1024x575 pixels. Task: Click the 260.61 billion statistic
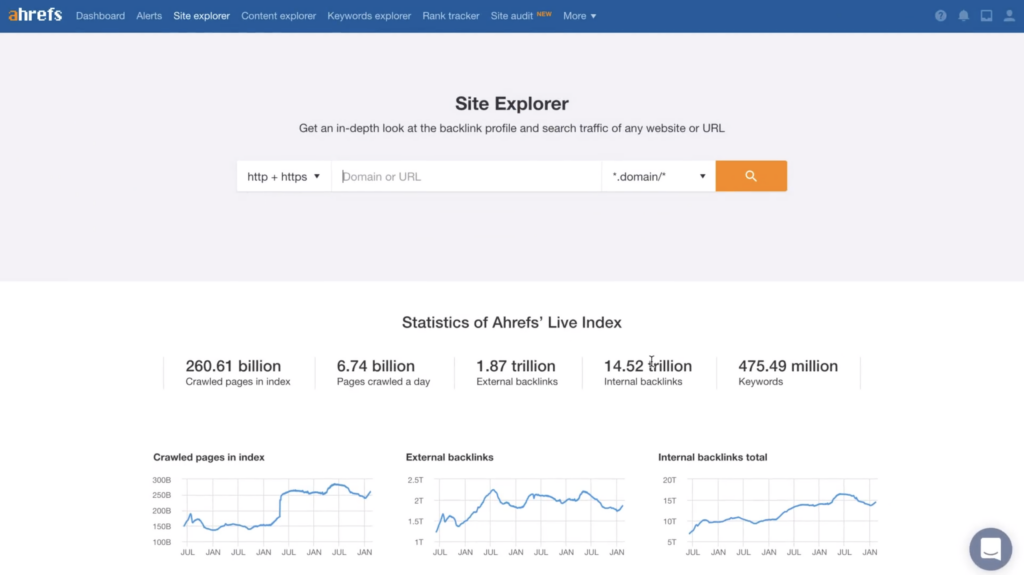click(233, 366)
